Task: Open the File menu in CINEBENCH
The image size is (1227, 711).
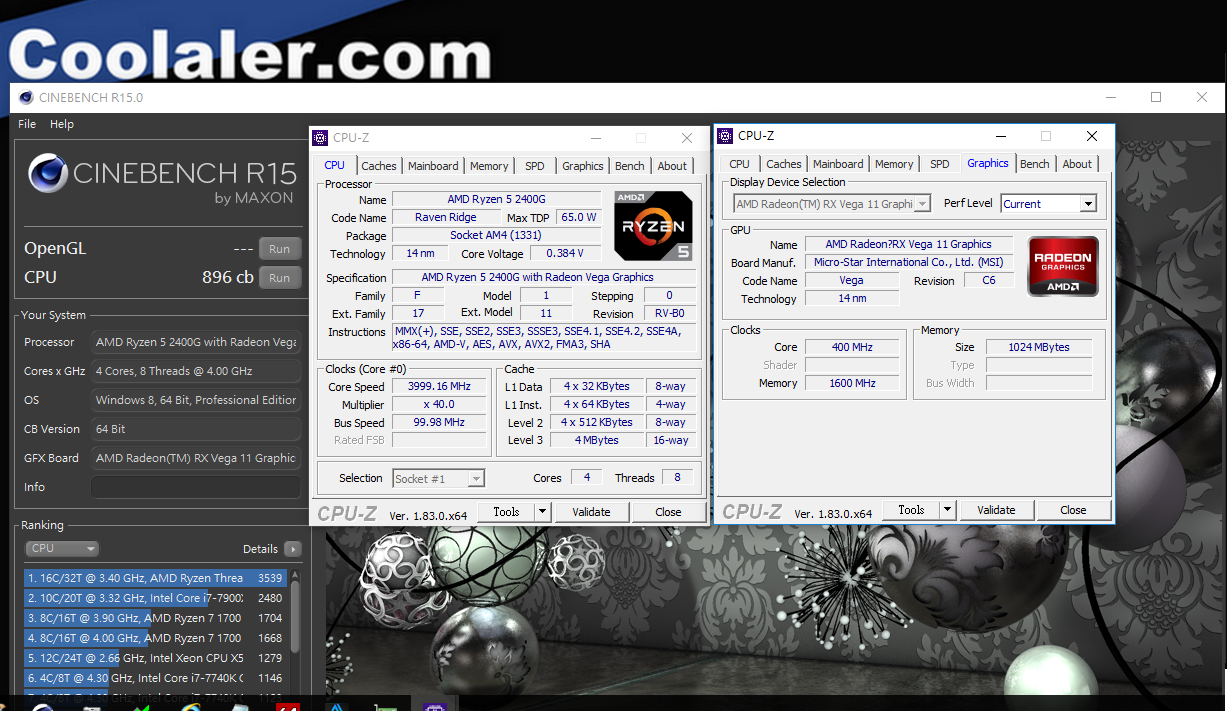Action: coord(27,124)
